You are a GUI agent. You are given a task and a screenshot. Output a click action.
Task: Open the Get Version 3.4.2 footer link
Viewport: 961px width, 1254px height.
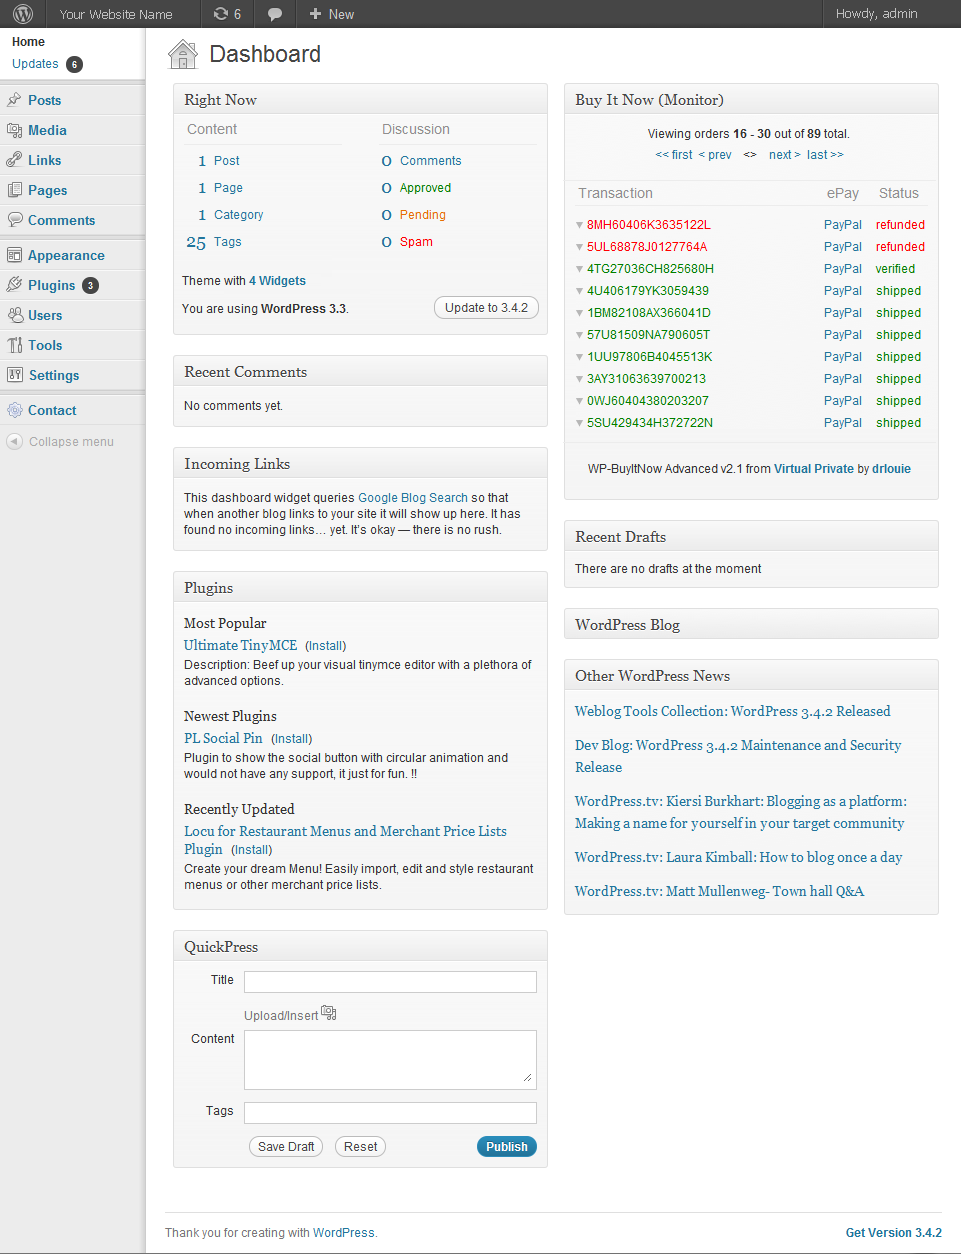894,1233
